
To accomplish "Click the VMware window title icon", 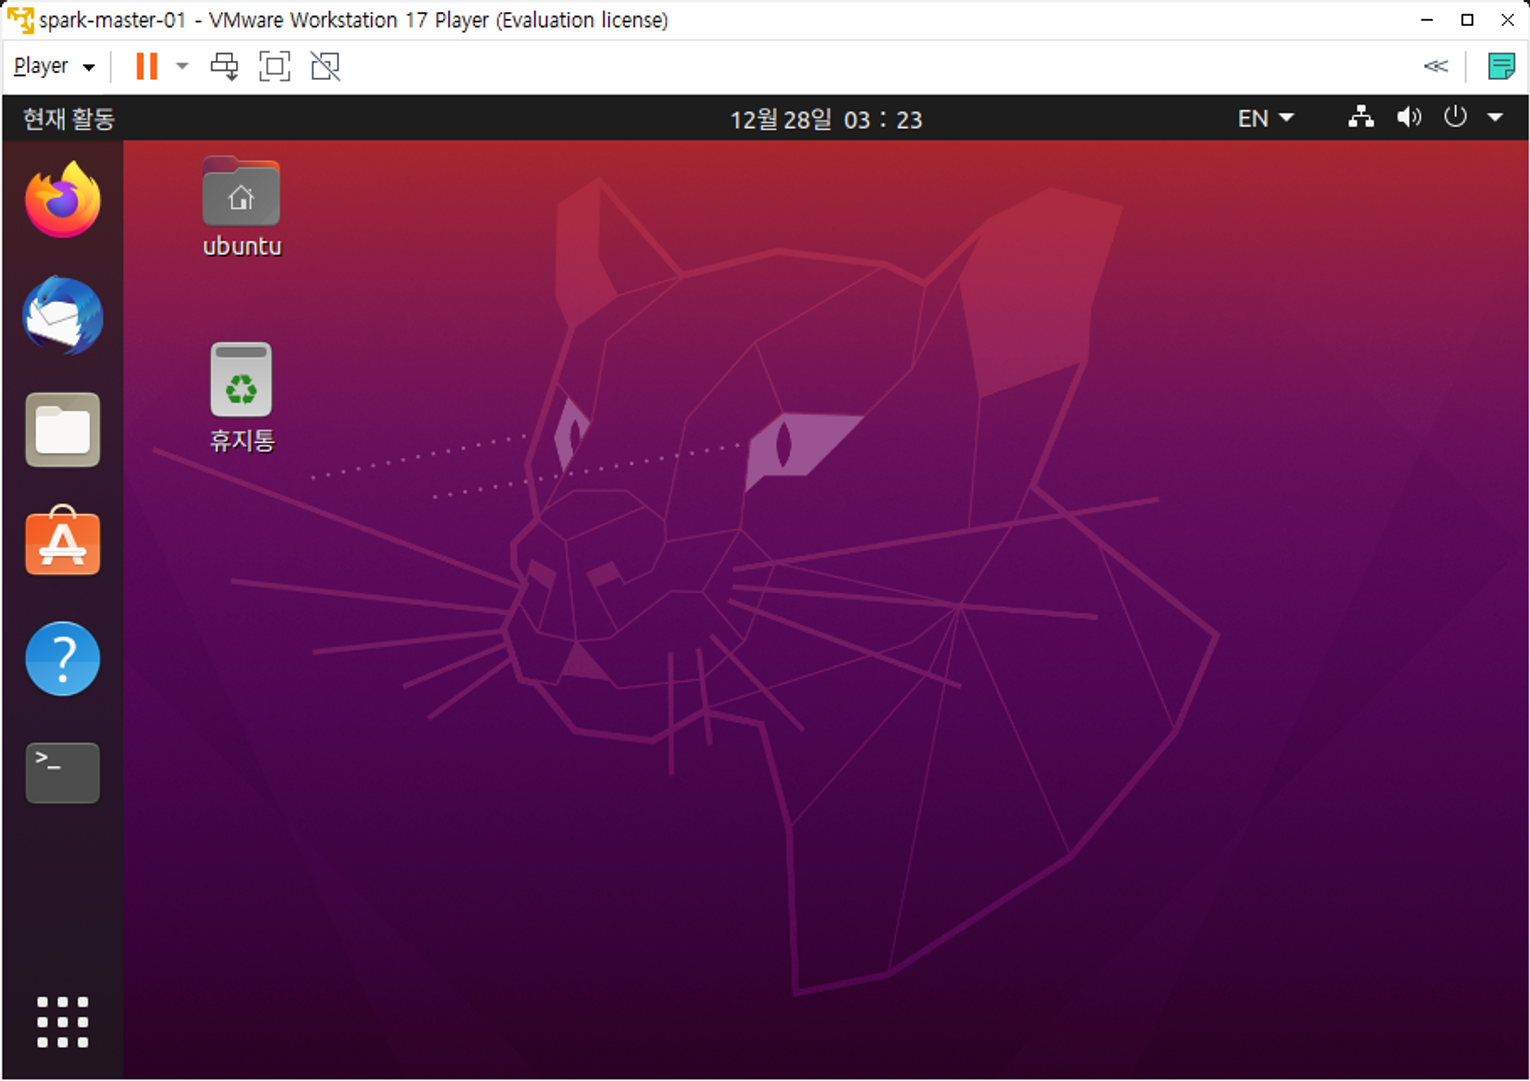I will pyautogui.click(x=20, y=19).
